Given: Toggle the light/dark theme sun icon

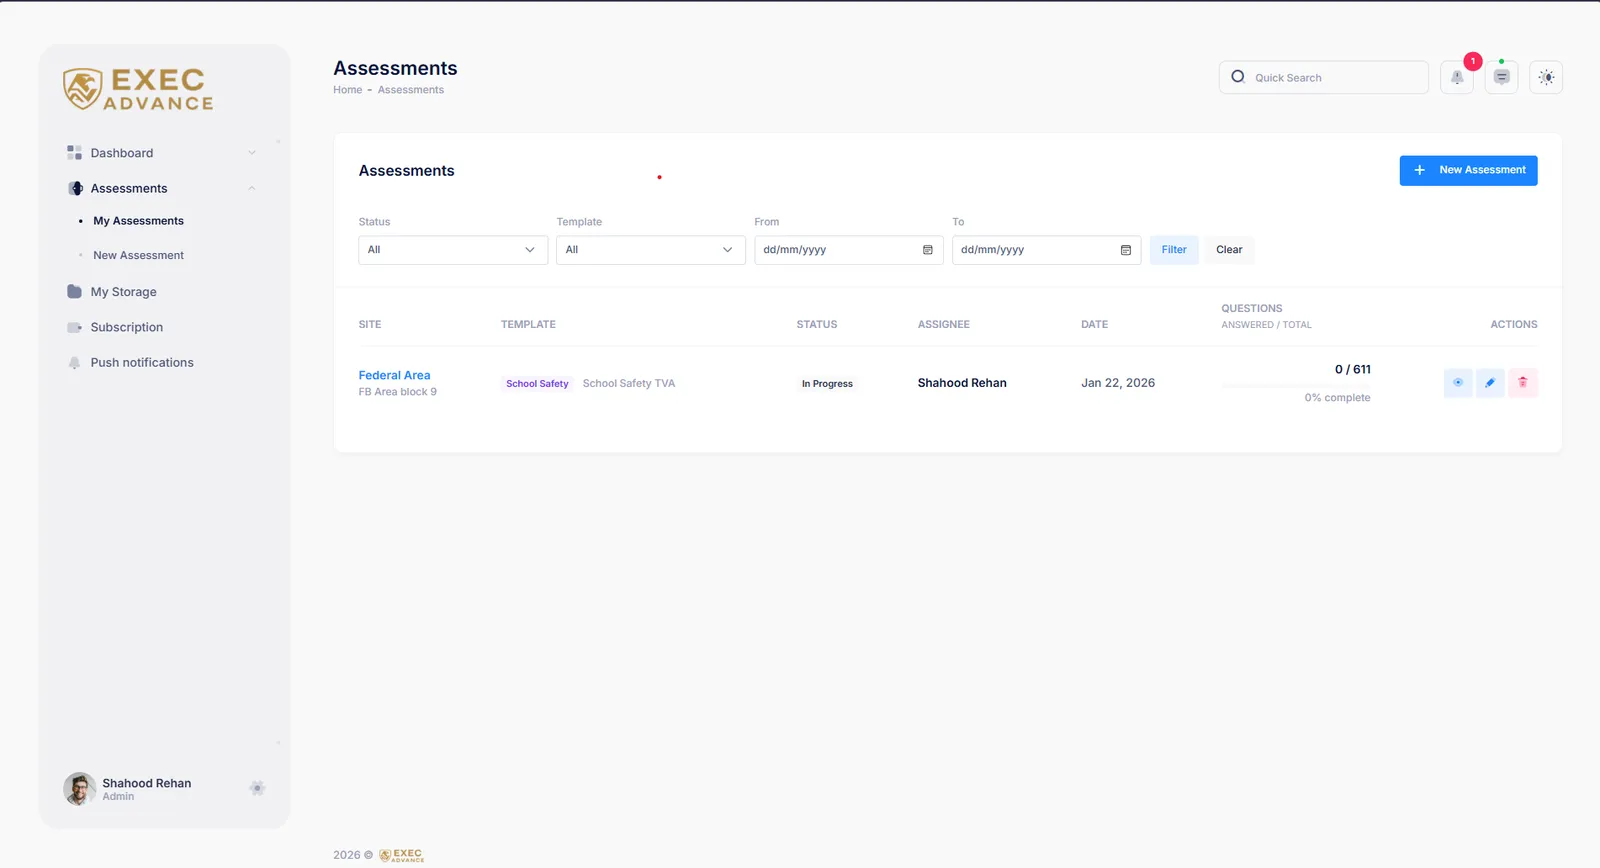Looking at the screenshot, I should (1546, 77).
